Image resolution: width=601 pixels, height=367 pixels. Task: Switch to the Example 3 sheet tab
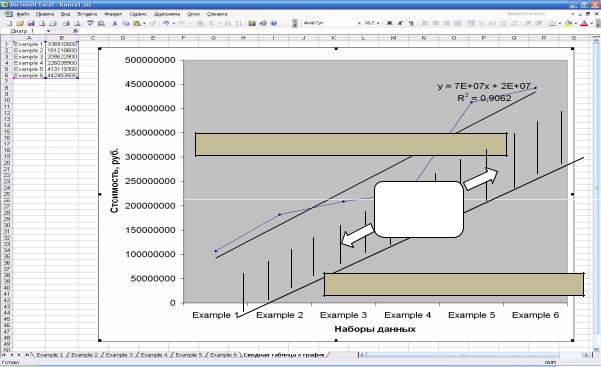pos(119,355)
